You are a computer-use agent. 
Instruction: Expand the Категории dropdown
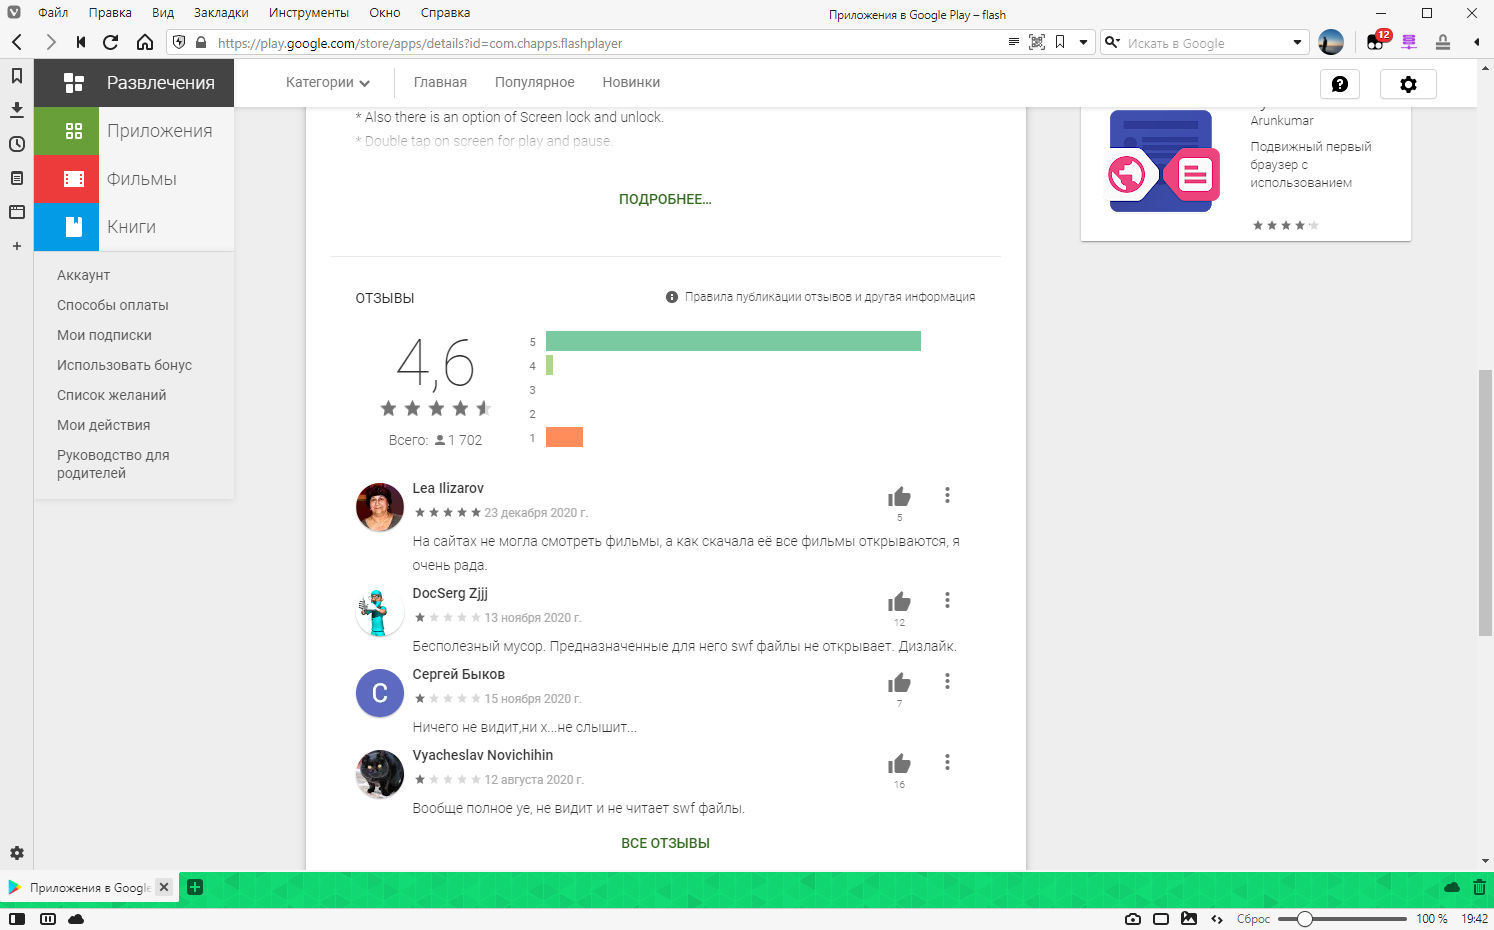(327, 82)
